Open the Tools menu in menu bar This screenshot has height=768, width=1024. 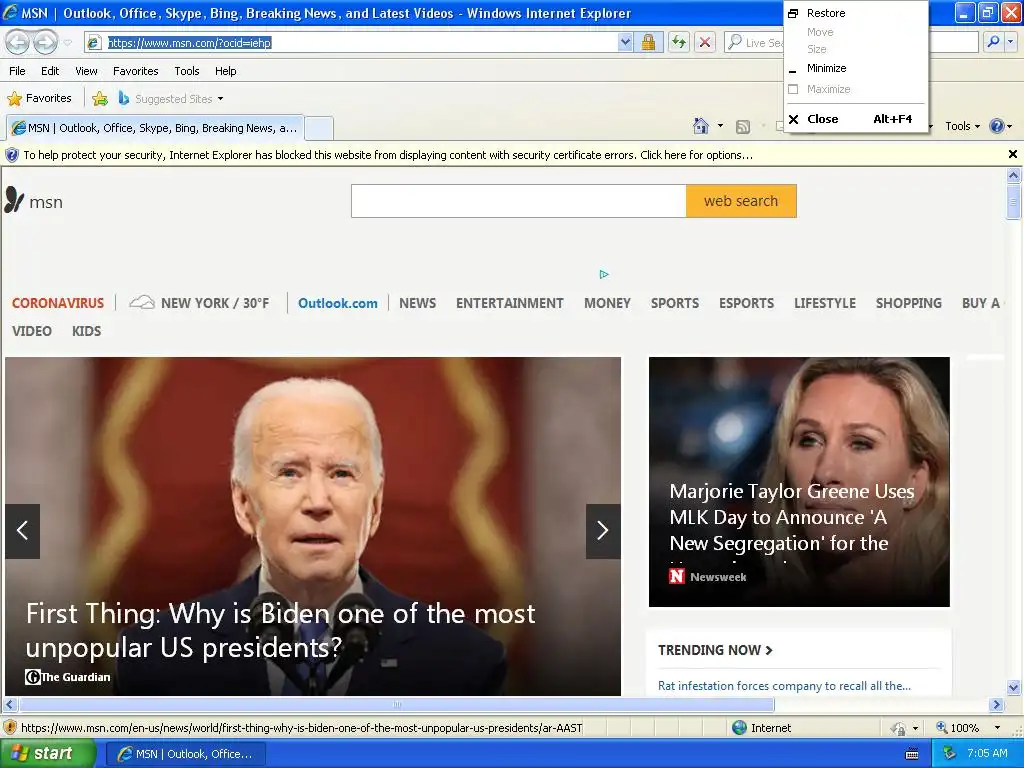[187, 71]
